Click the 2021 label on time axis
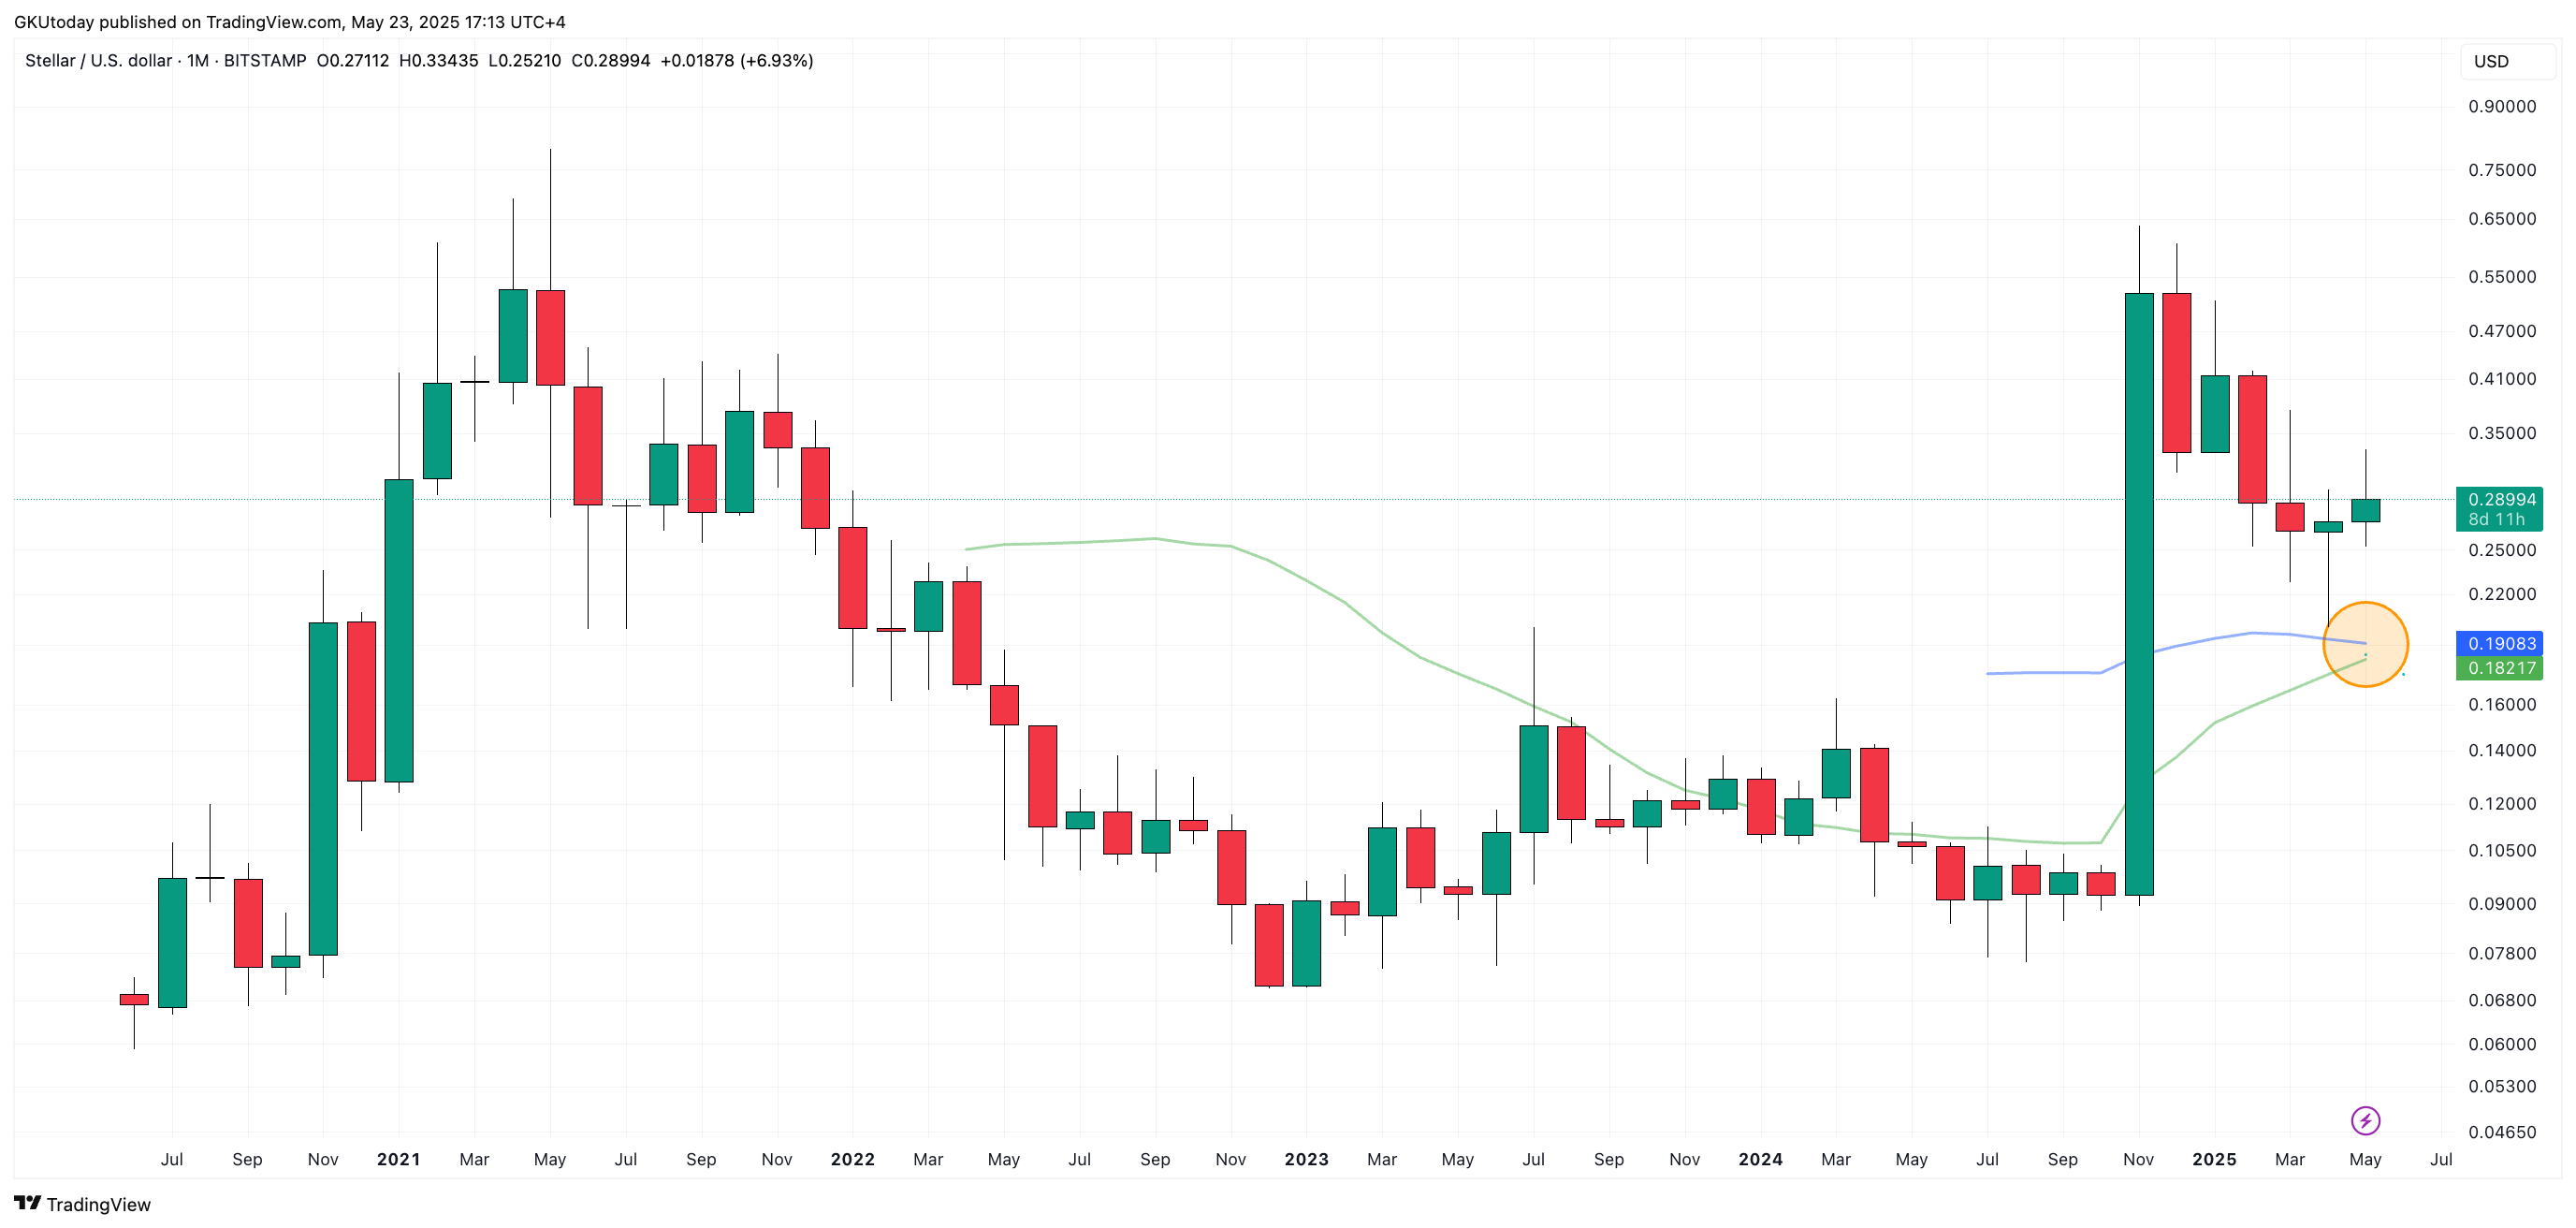Screen dimensions: 2576x1228 pos(398,1159)
